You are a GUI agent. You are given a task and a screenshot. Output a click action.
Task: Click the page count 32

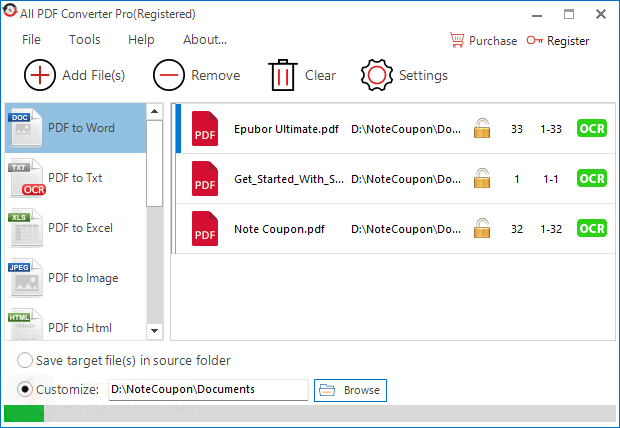517,229
